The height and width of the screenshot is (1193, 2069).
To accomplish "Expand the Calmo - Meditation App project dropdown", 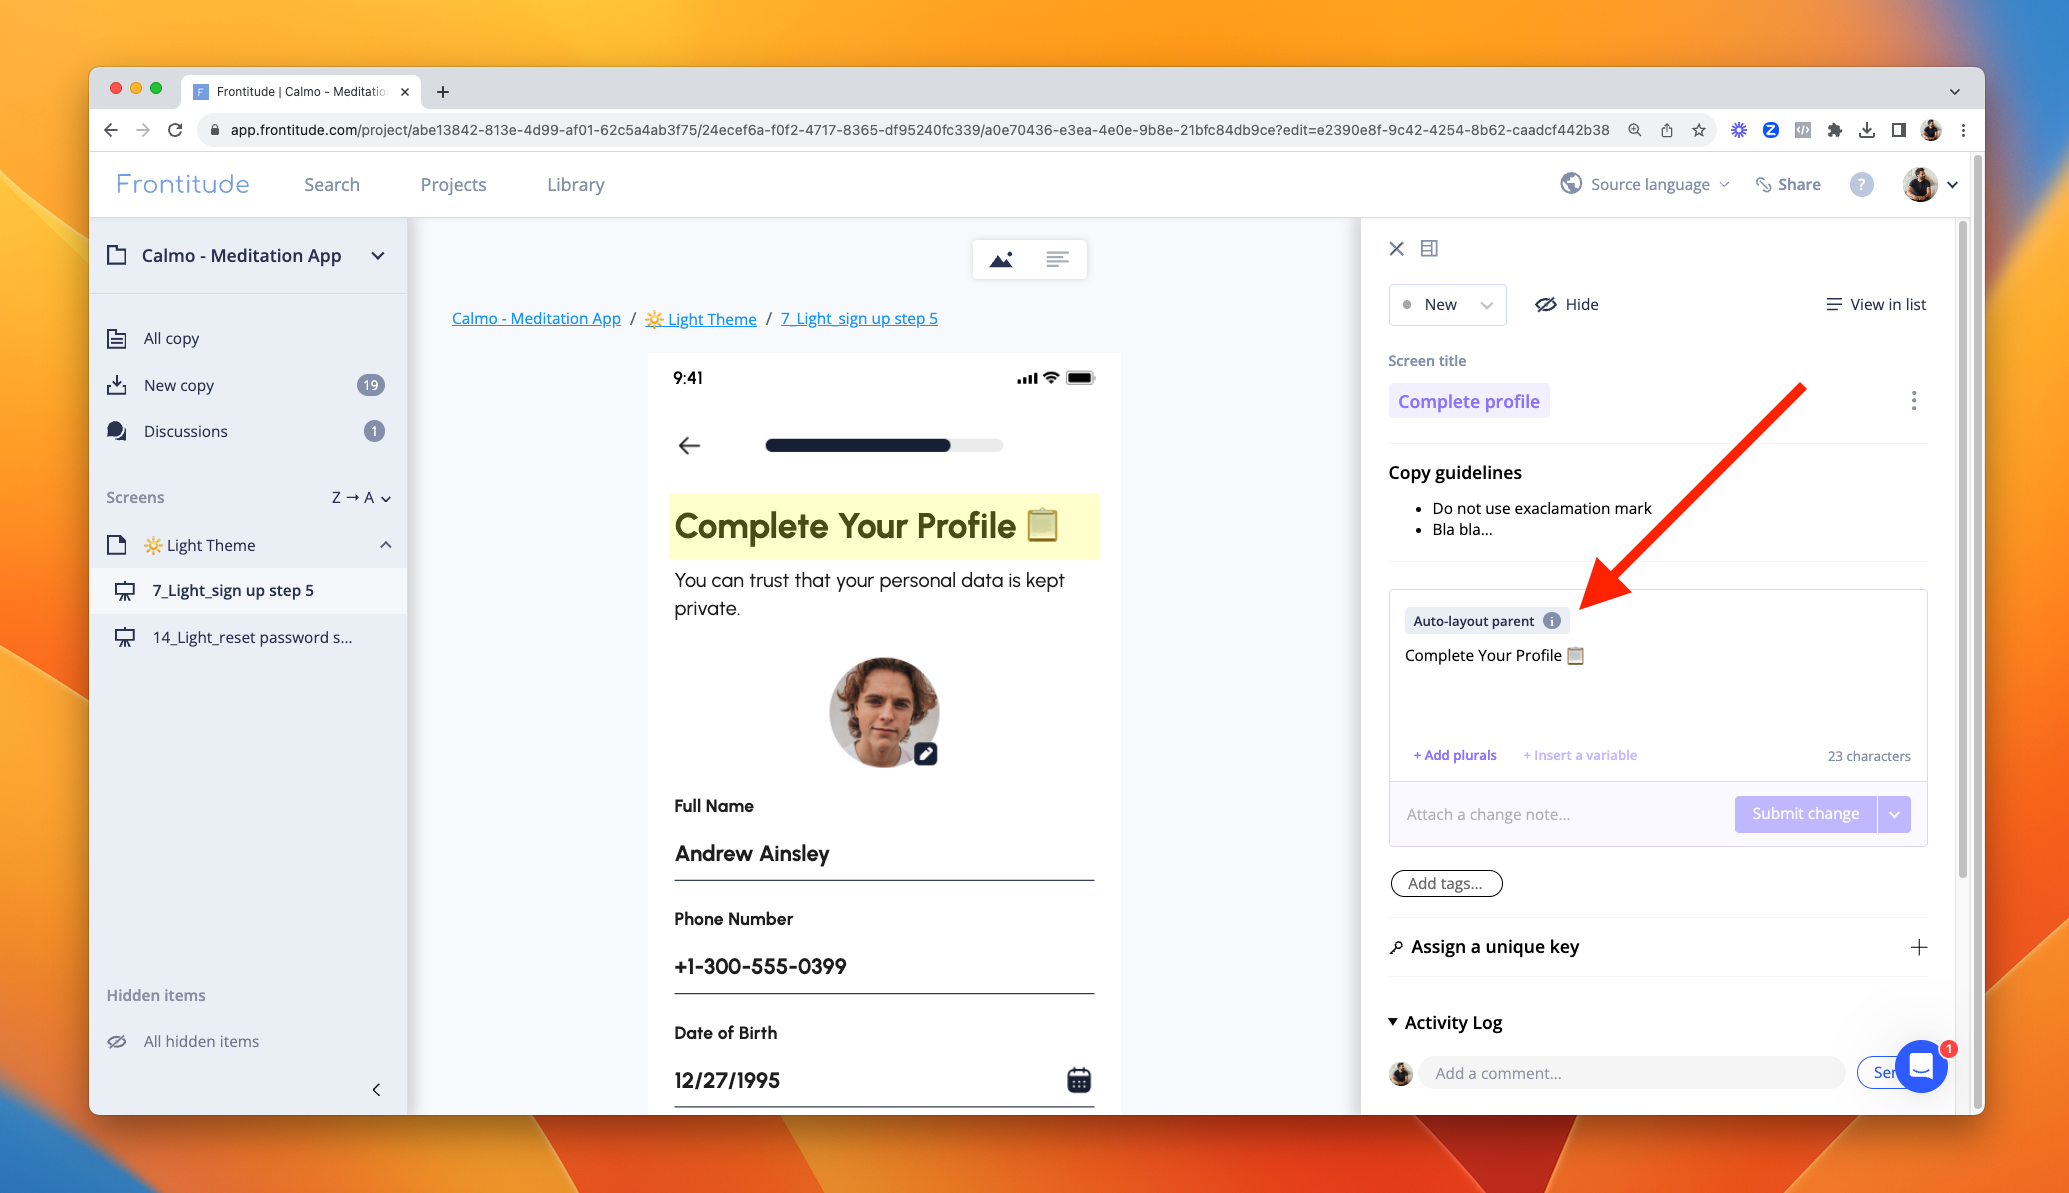I will point(378,256).
